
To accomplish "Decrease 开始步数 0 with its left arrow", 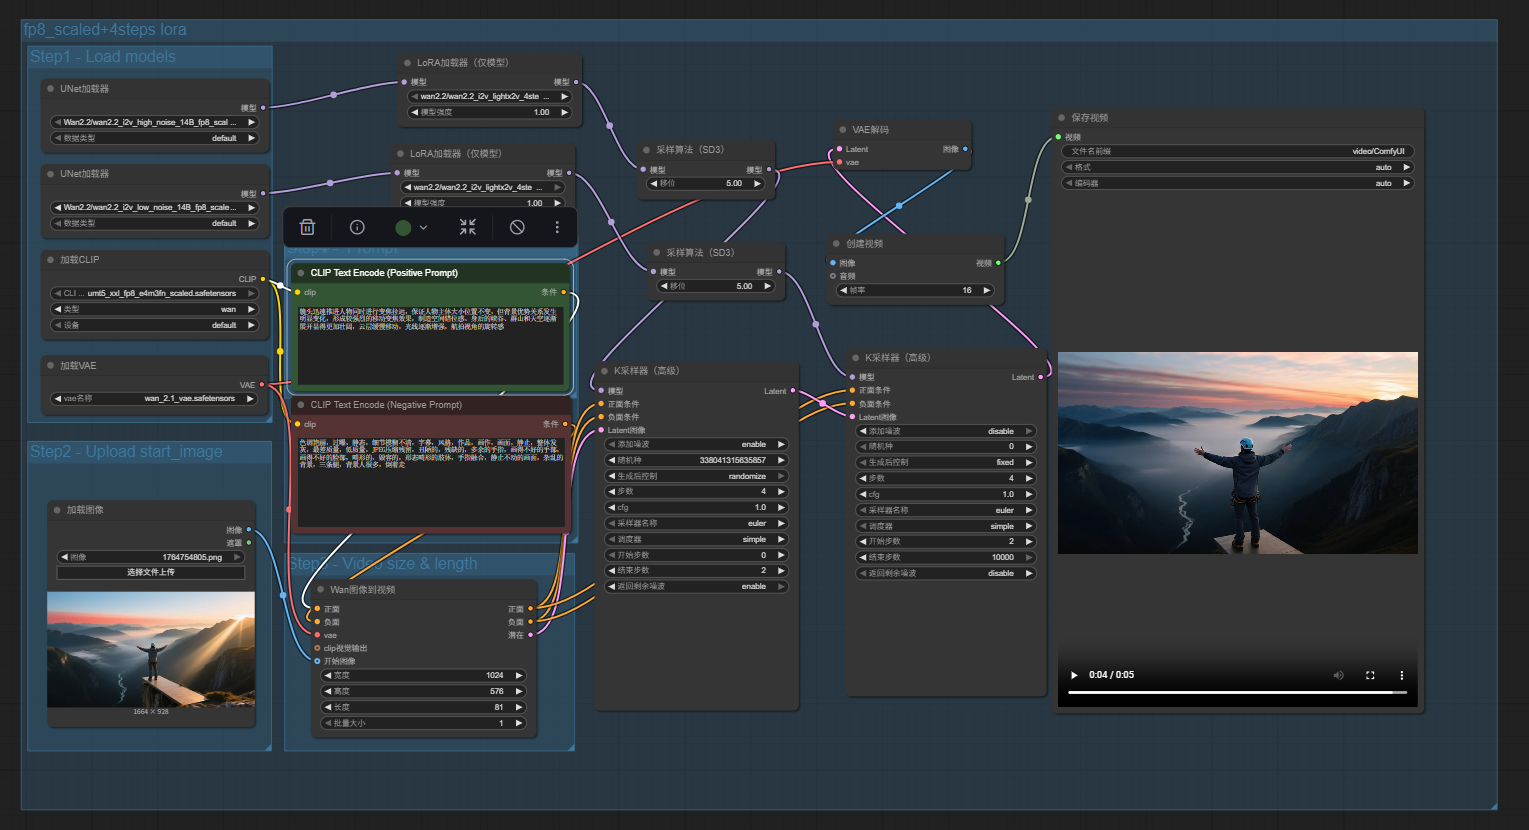I will 612,555.
